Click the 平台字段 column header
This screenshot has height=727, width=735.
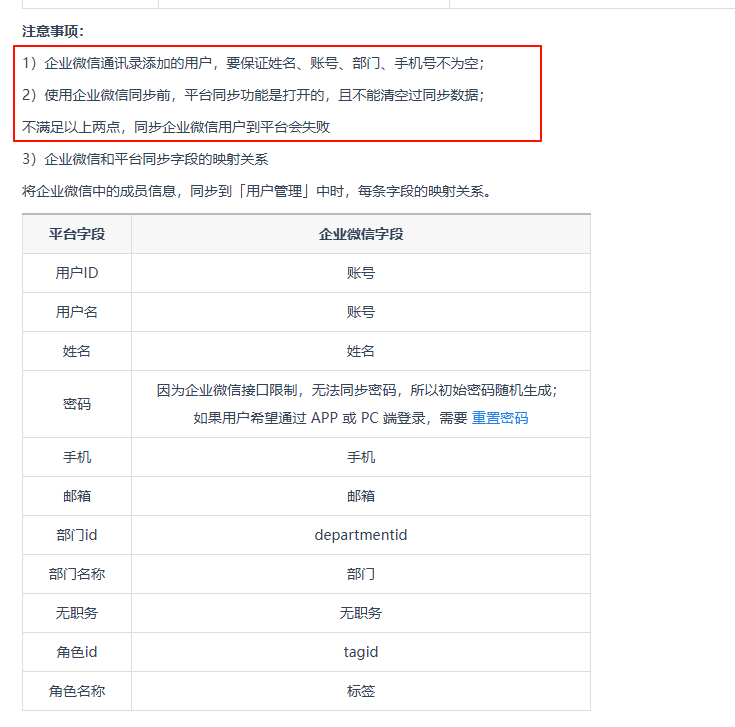point(77,234)
